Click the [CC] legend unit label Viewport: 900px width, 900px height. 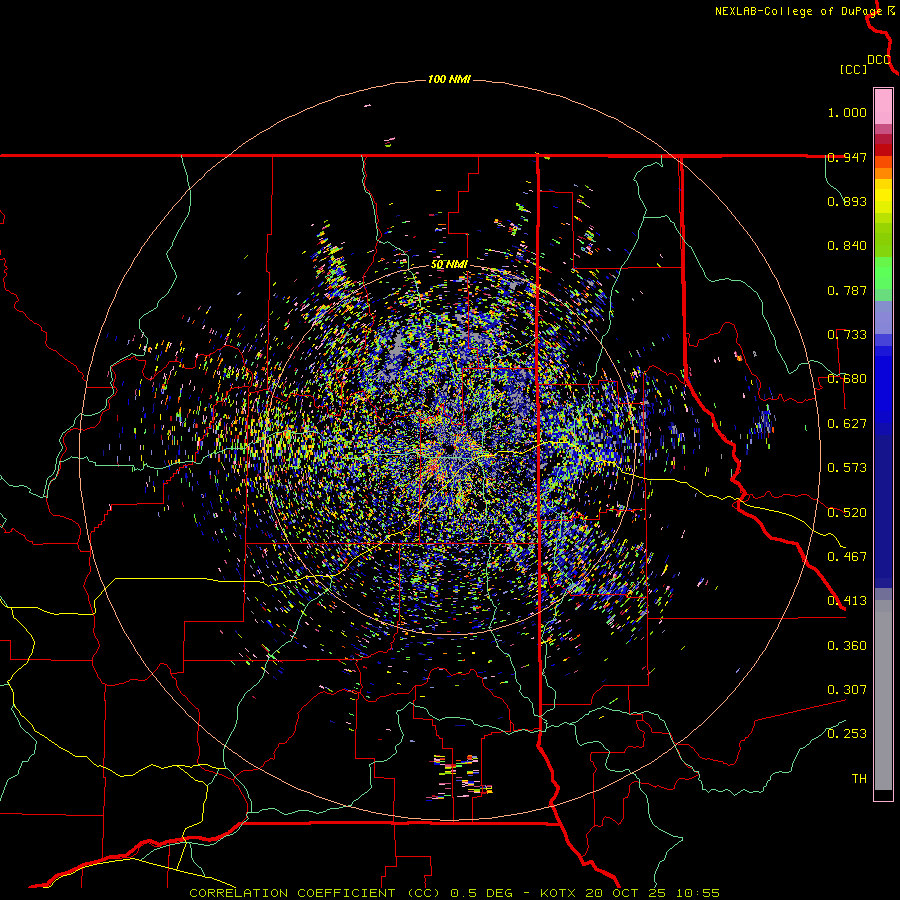pos(853,69)
